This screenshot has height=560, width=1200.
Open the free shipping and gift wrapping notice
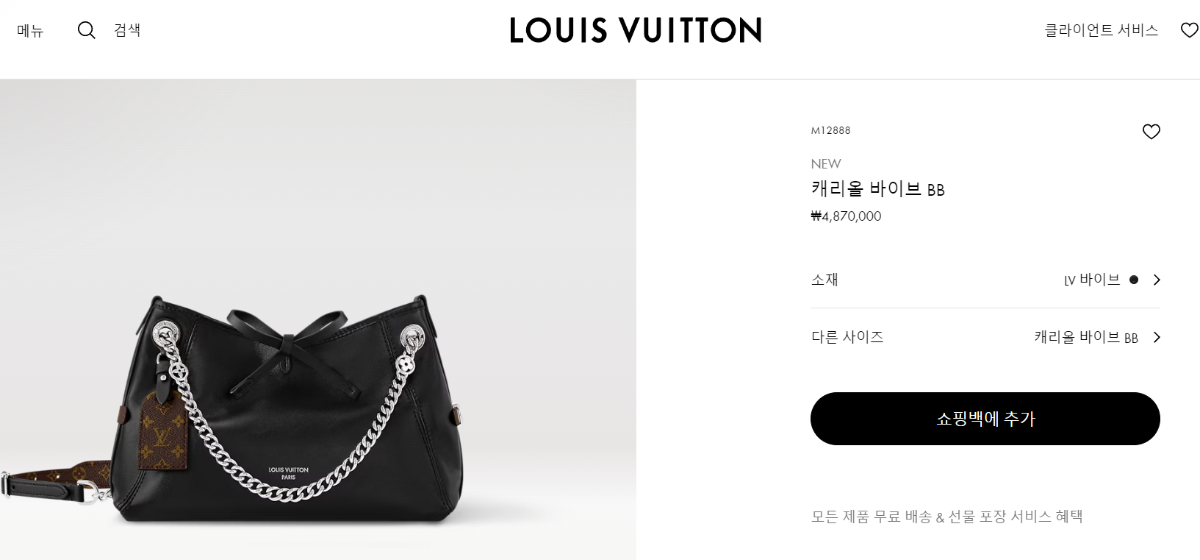pos(947,517)
